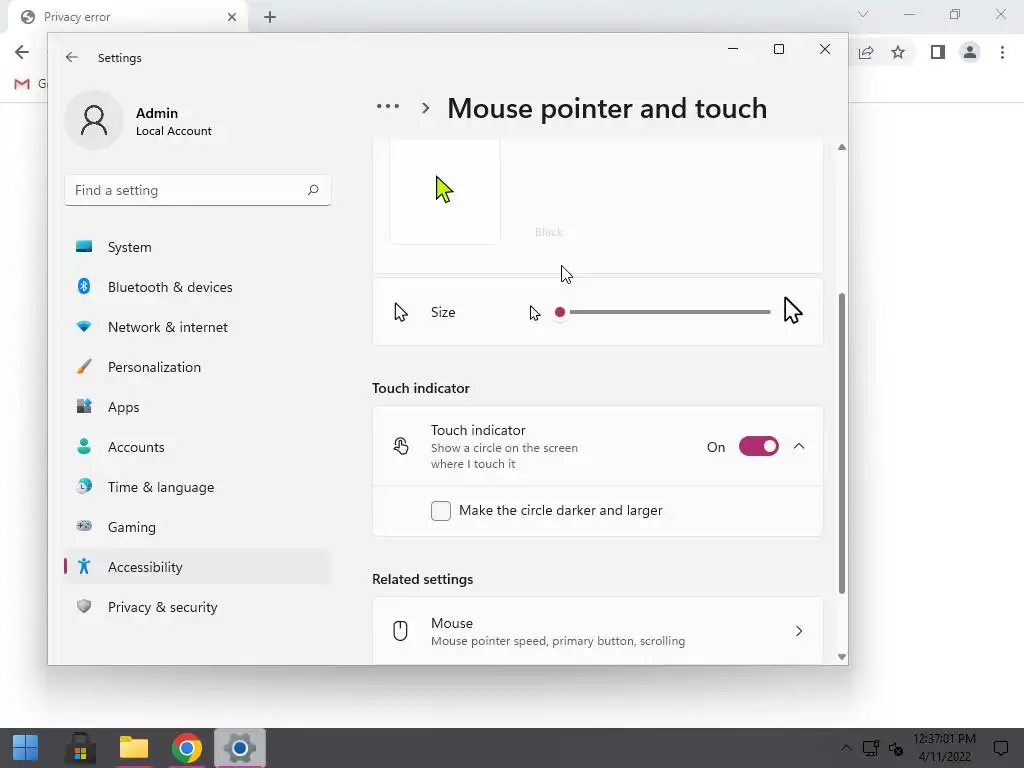Open Chrome three-dot menu
This screenshot has height=768, width=1024.
pos(1002,52)
